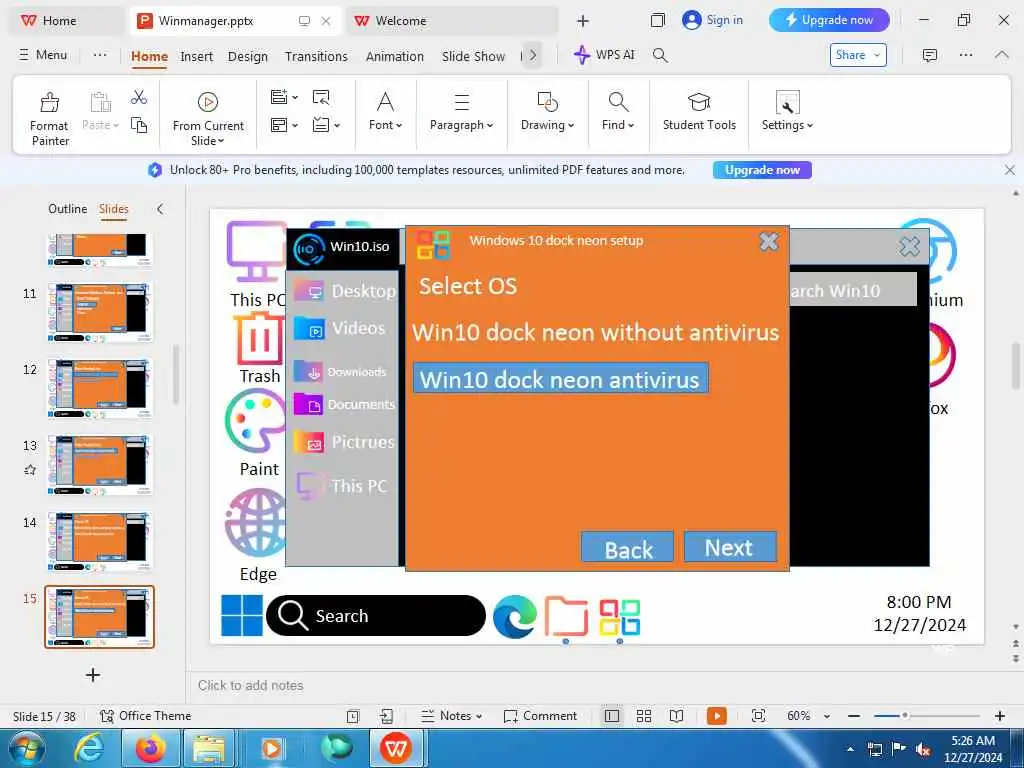Switch to the Animation tab
Viewport: 1024px width, 768px height.
(x=394, y=56)
